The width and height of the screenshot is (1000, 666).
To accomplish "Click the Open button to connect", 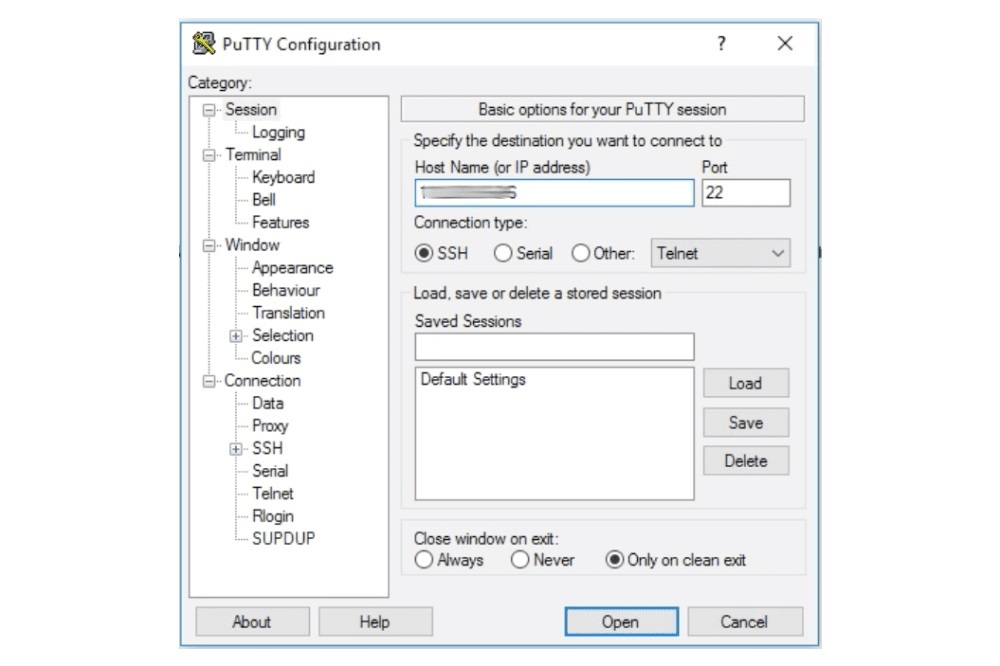I will point(620,622).
